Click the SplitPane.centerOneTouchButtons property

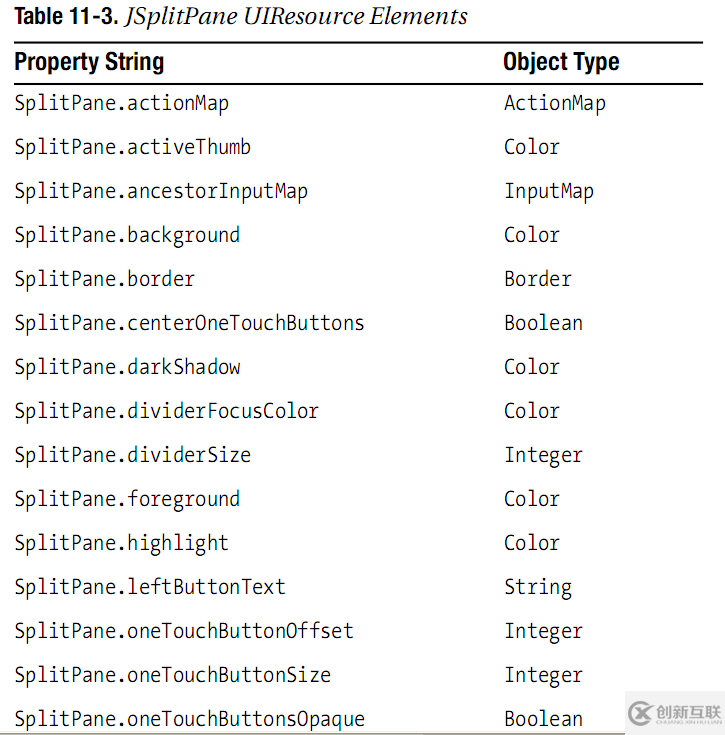(x=189, y=323)
